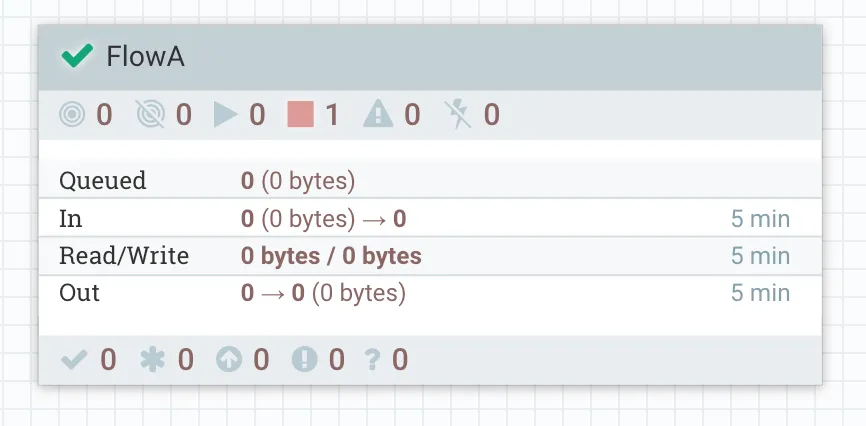Viewport: 866px width, 426px height.
Task: Click the up-to-date versions checkmark icon
Action: (x=74, y=359)
